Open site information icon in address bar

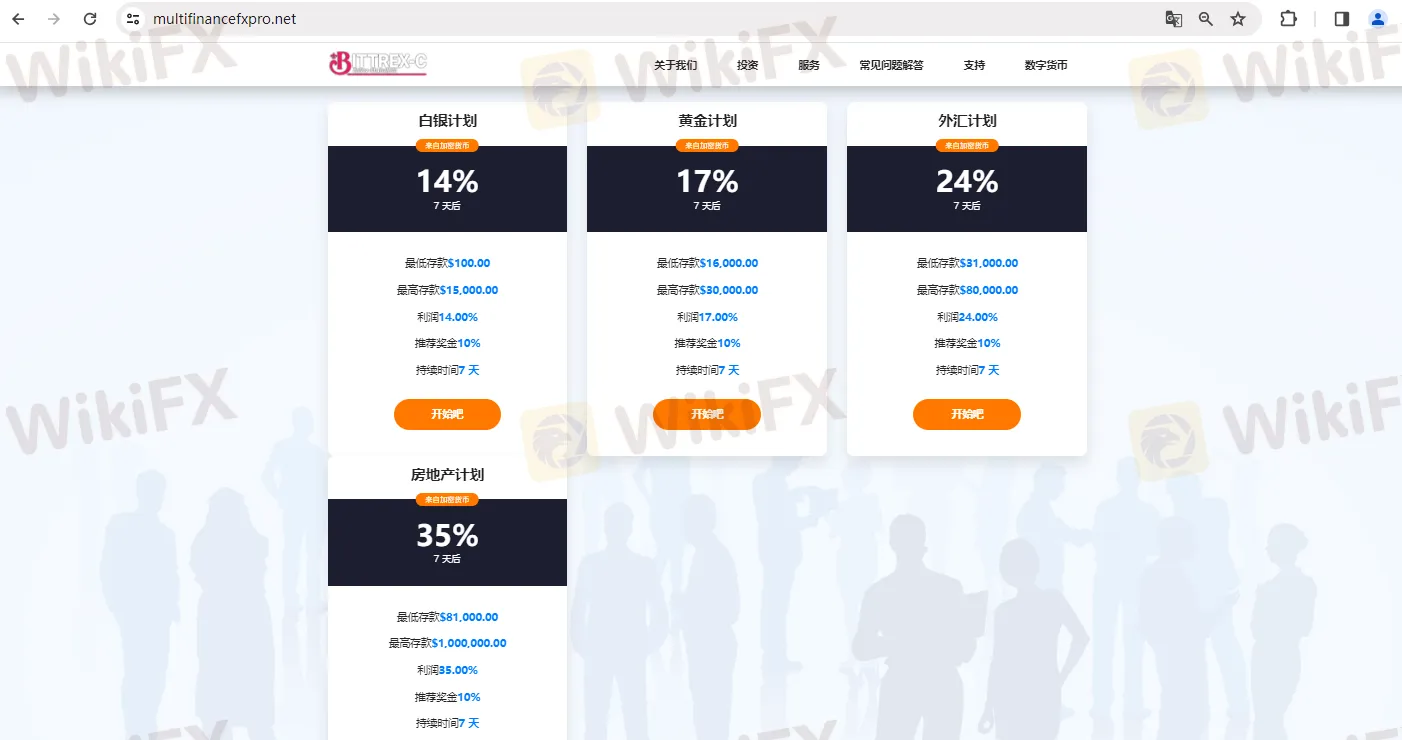(133, 19)
